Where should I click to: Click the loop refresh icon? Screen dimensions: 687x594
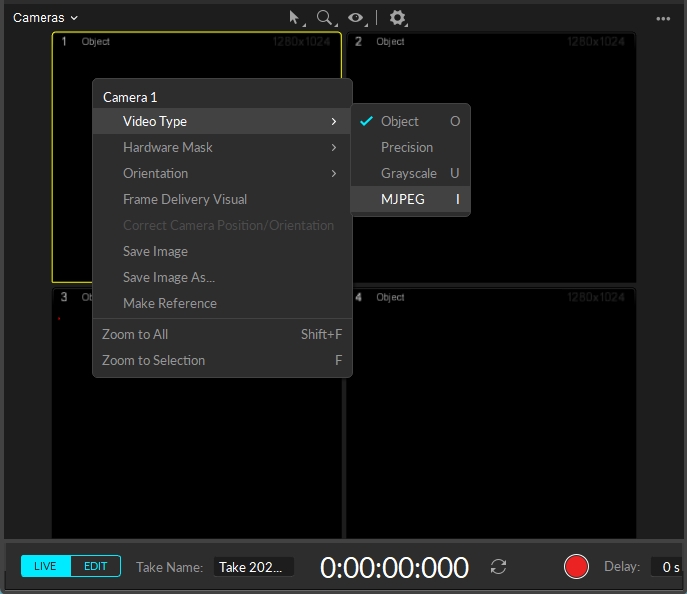(498, 567)
